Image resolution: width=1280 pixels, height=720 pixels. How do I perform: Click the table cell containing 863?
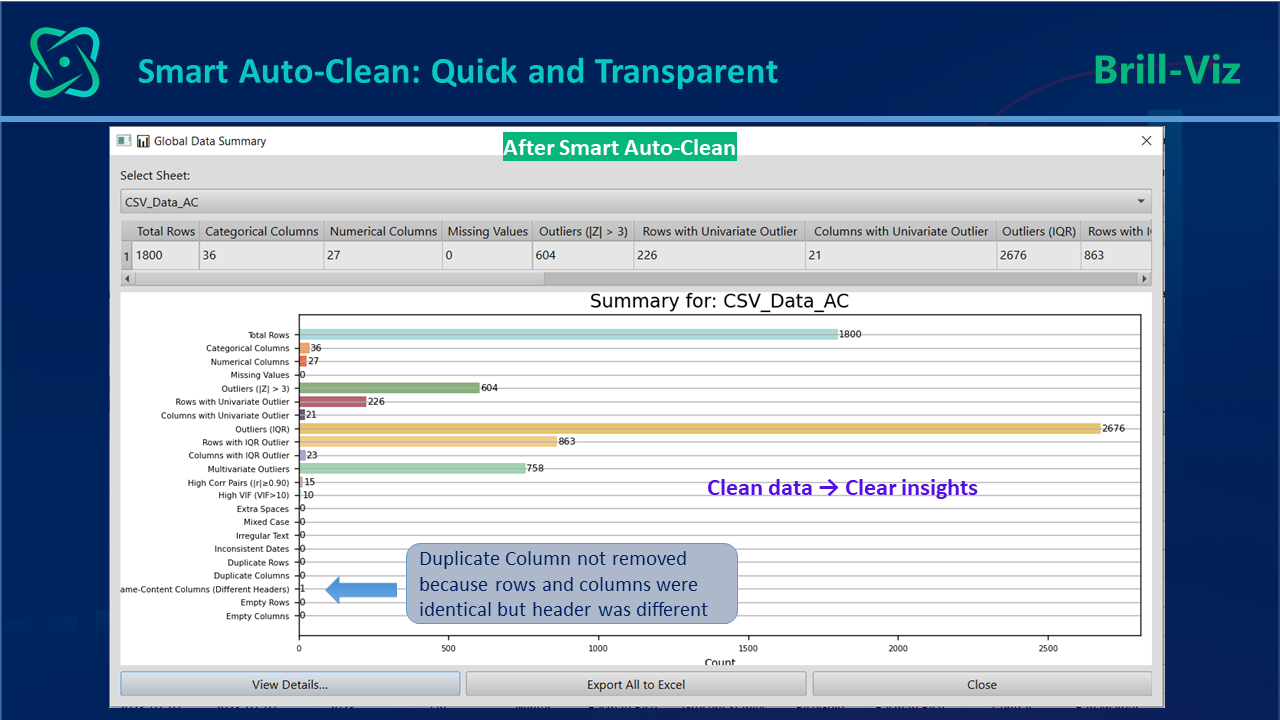[1116, 255]
